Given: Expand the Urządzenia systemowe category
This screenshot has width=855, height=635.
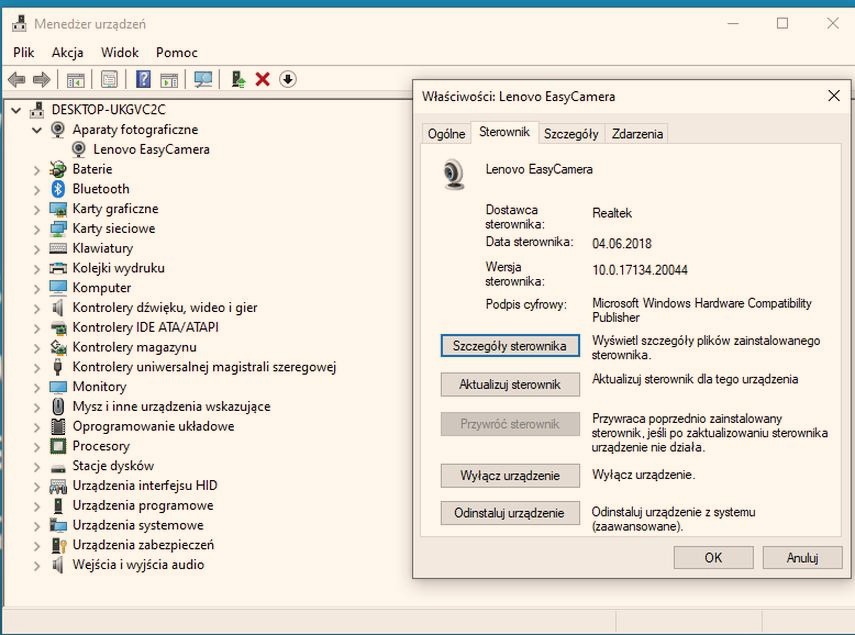Looking at the screenshot, I should (x=37, y=525).
